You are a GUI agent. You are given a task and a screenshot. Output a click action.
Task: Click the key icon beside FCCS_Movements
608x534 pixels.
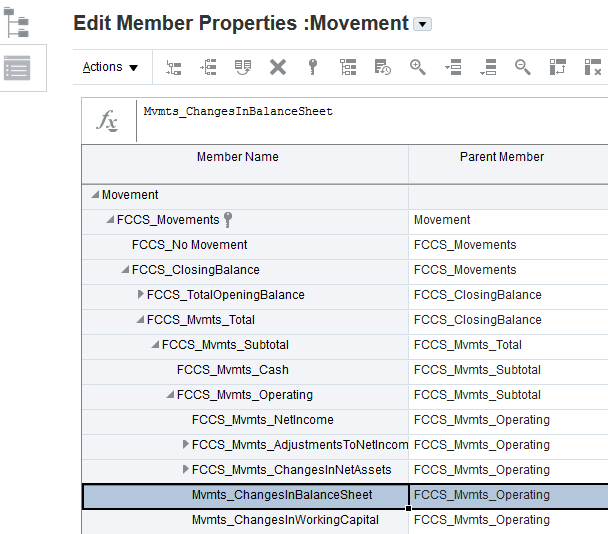point(228,220)
